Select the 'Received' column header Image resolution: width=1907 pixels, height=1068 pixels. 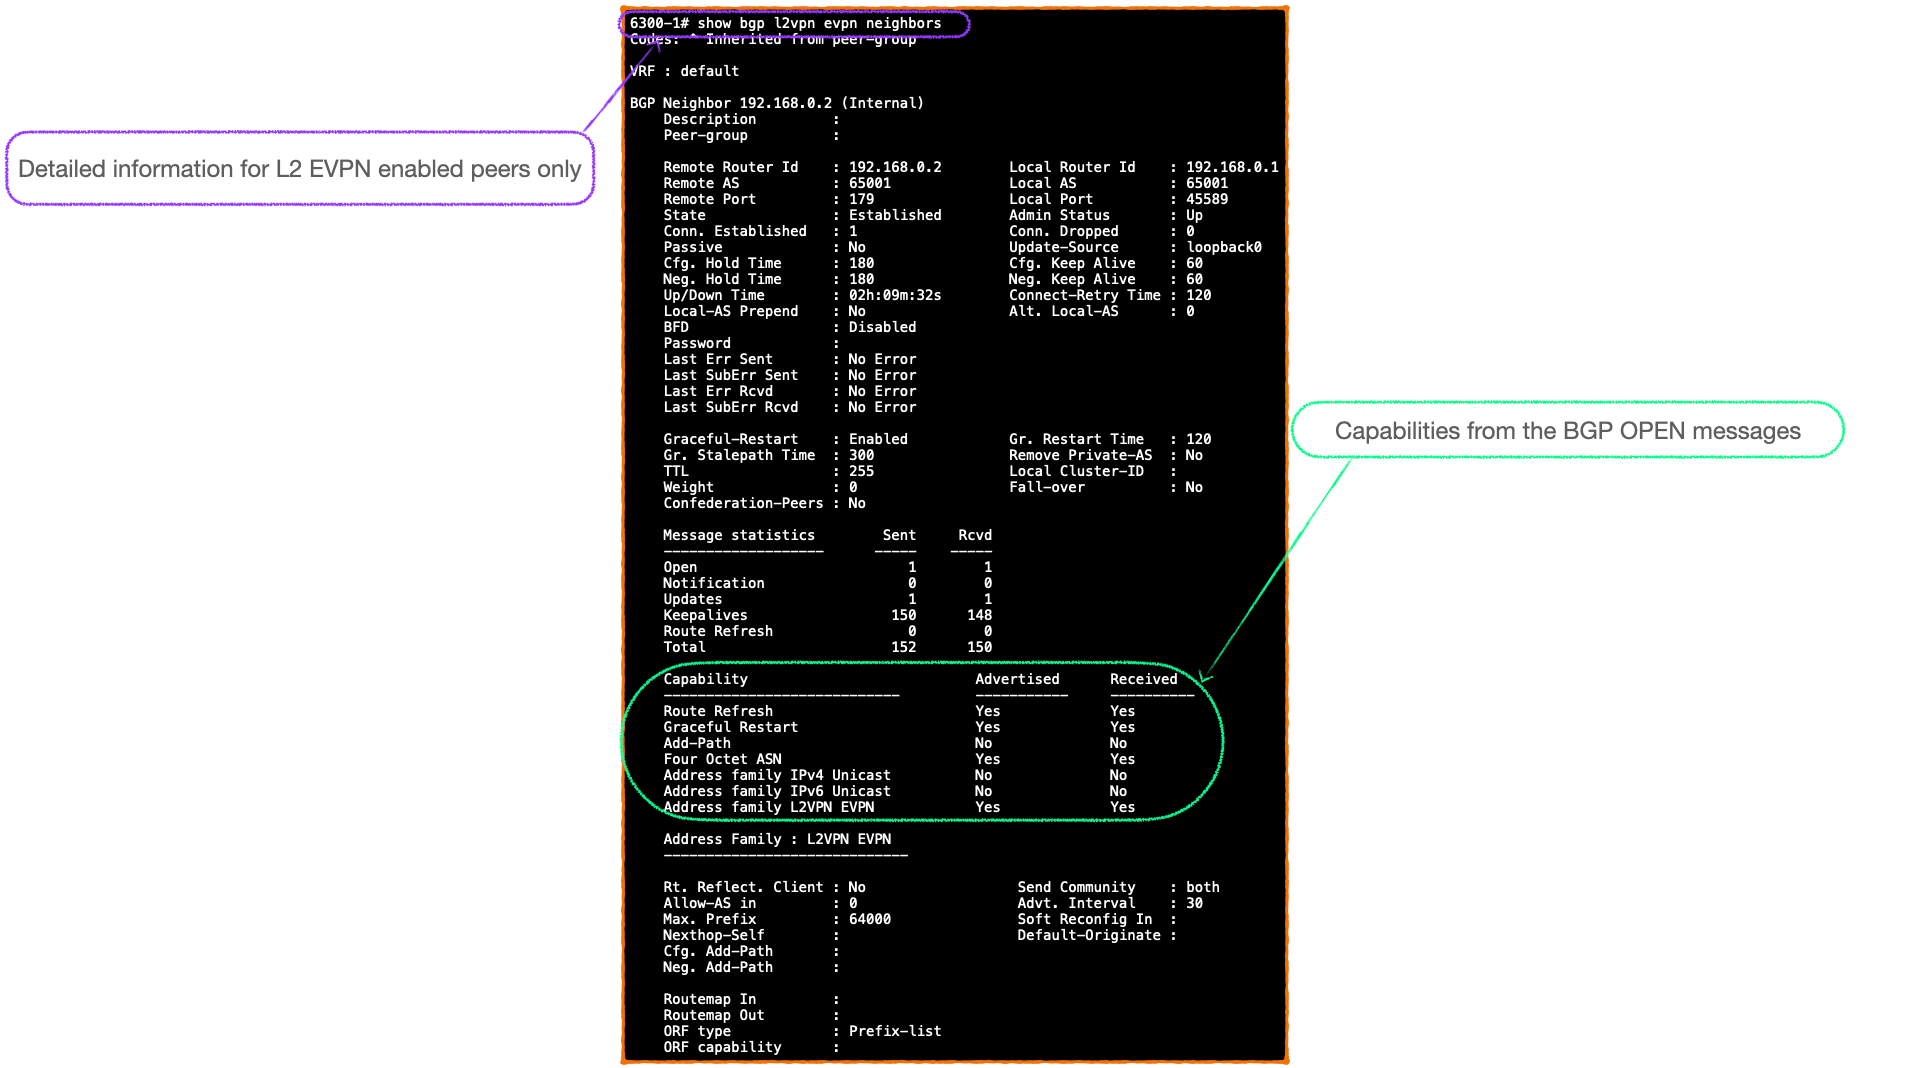pyautogui.click(x=1143, y=679)
